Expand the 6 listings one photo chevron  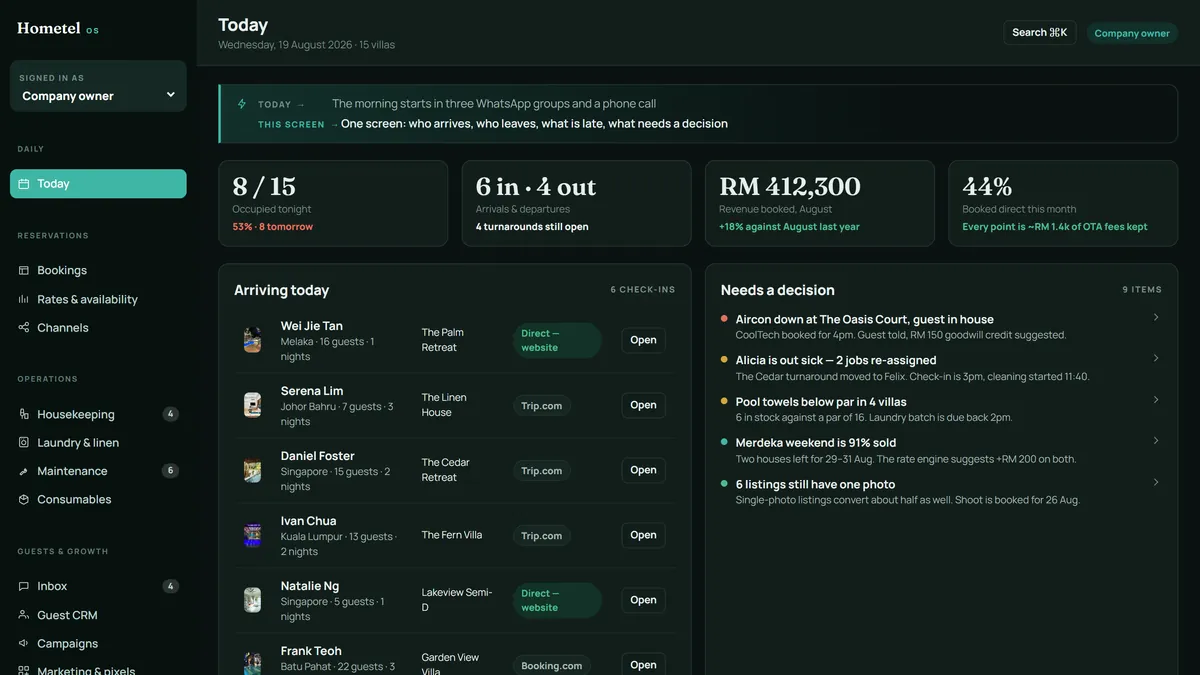click(1156, 482)
